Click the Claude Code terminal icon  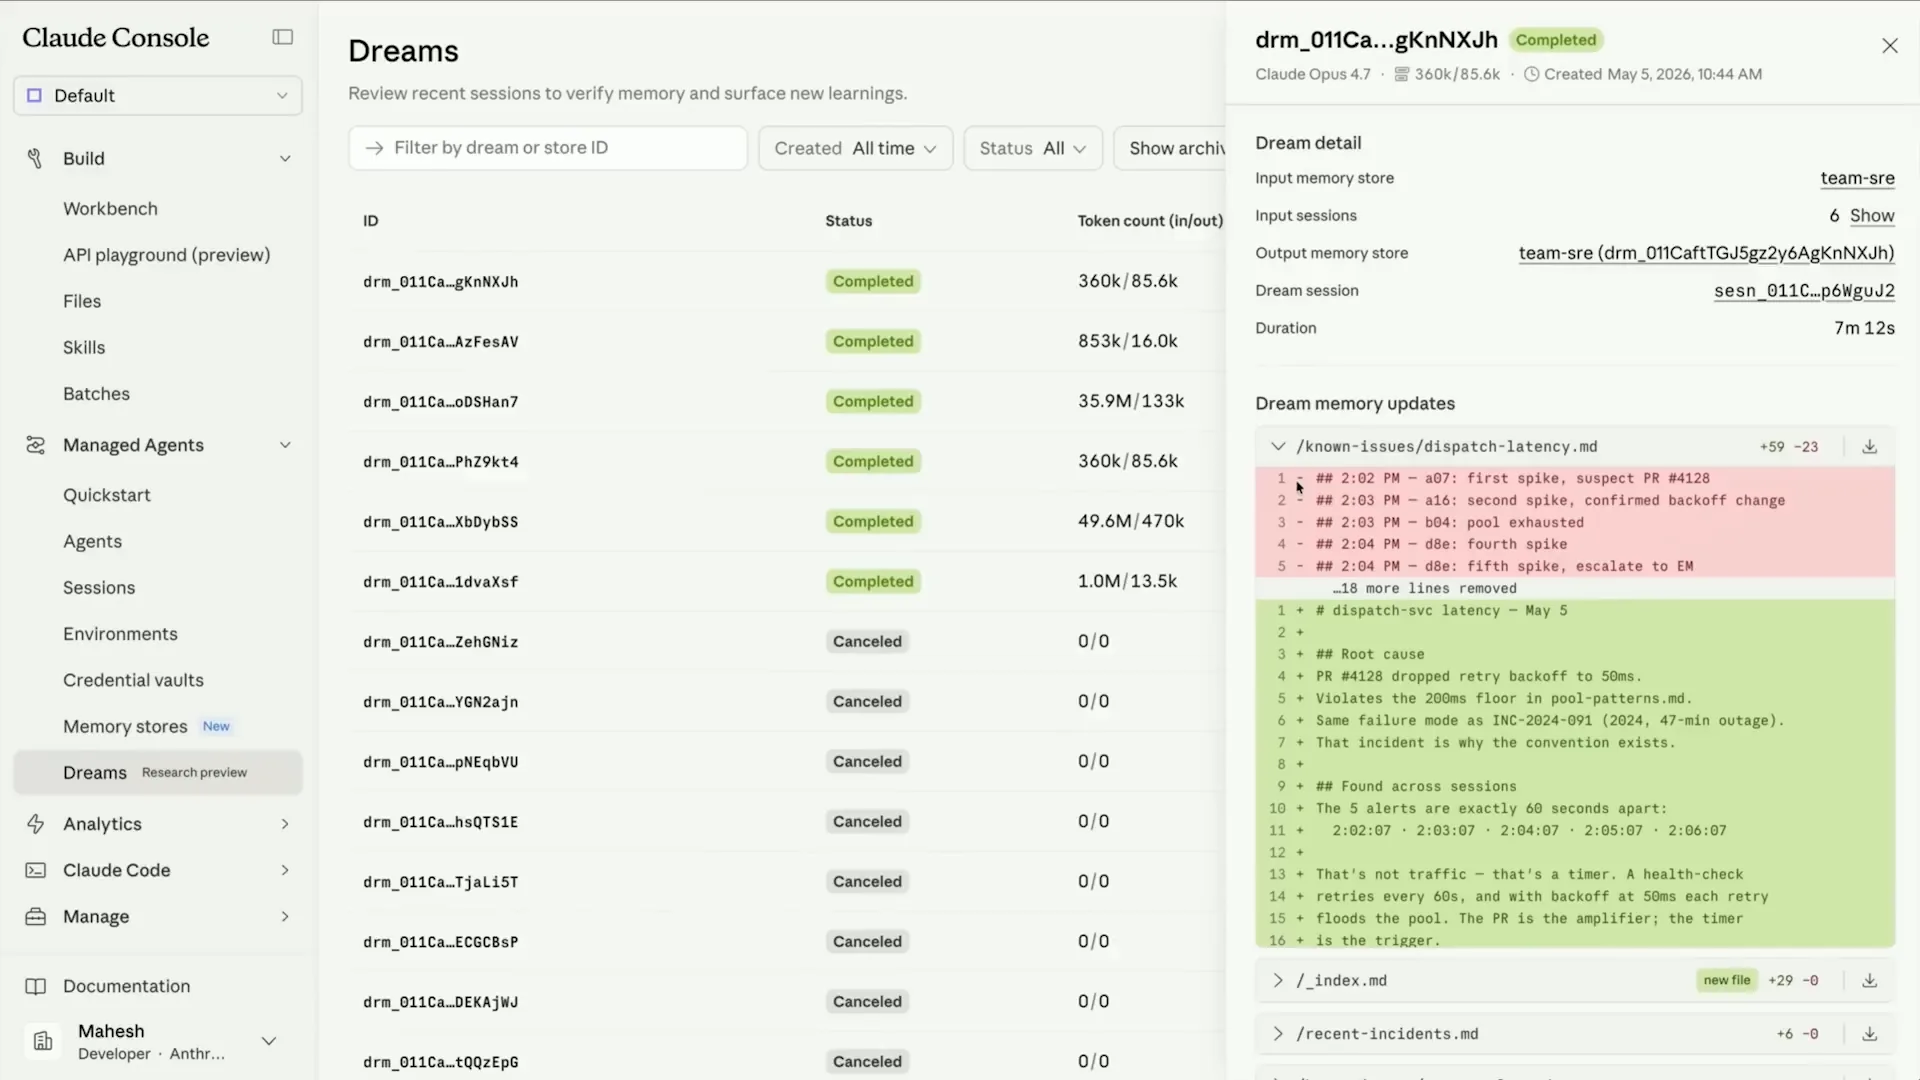pos(35,870)
